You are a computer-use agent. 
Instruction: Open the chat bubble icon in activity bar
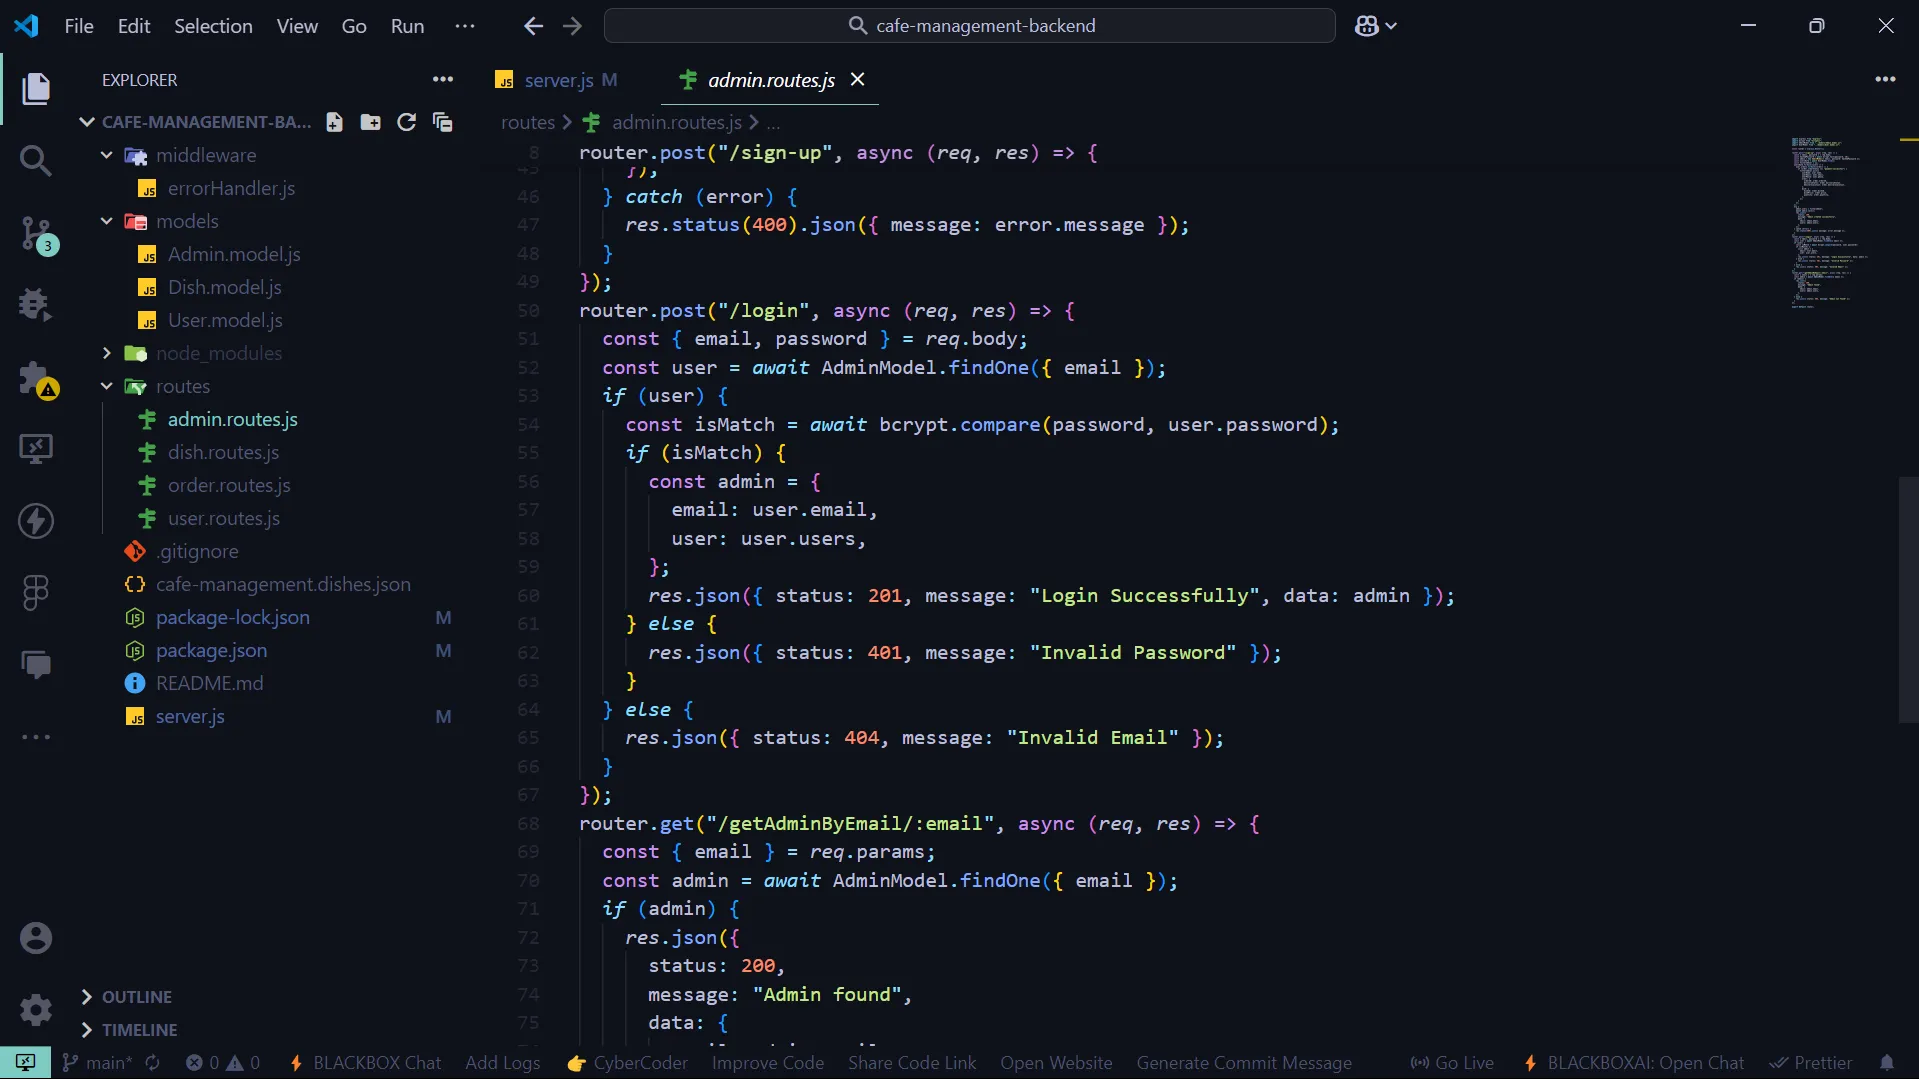pos(36,664)
